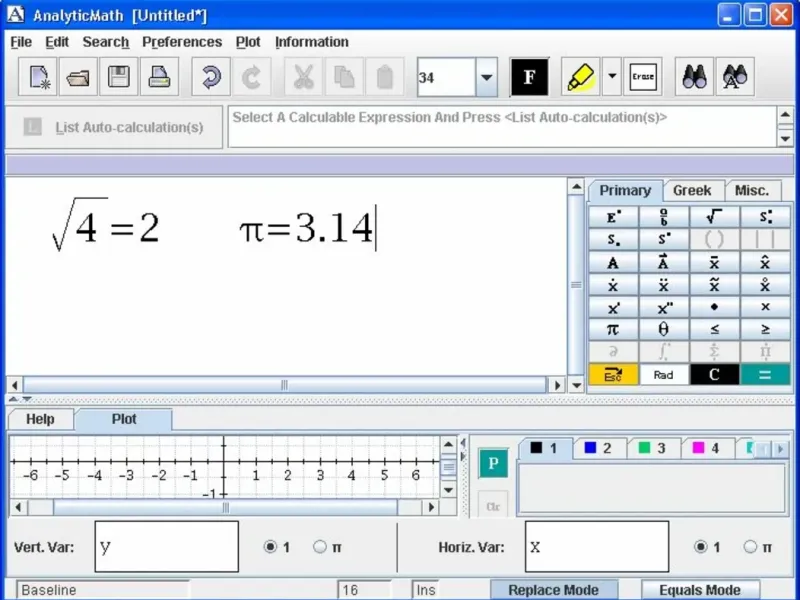Select Vert. Var scale radio 1
800x600 pixels.
(x=270, y=547)
